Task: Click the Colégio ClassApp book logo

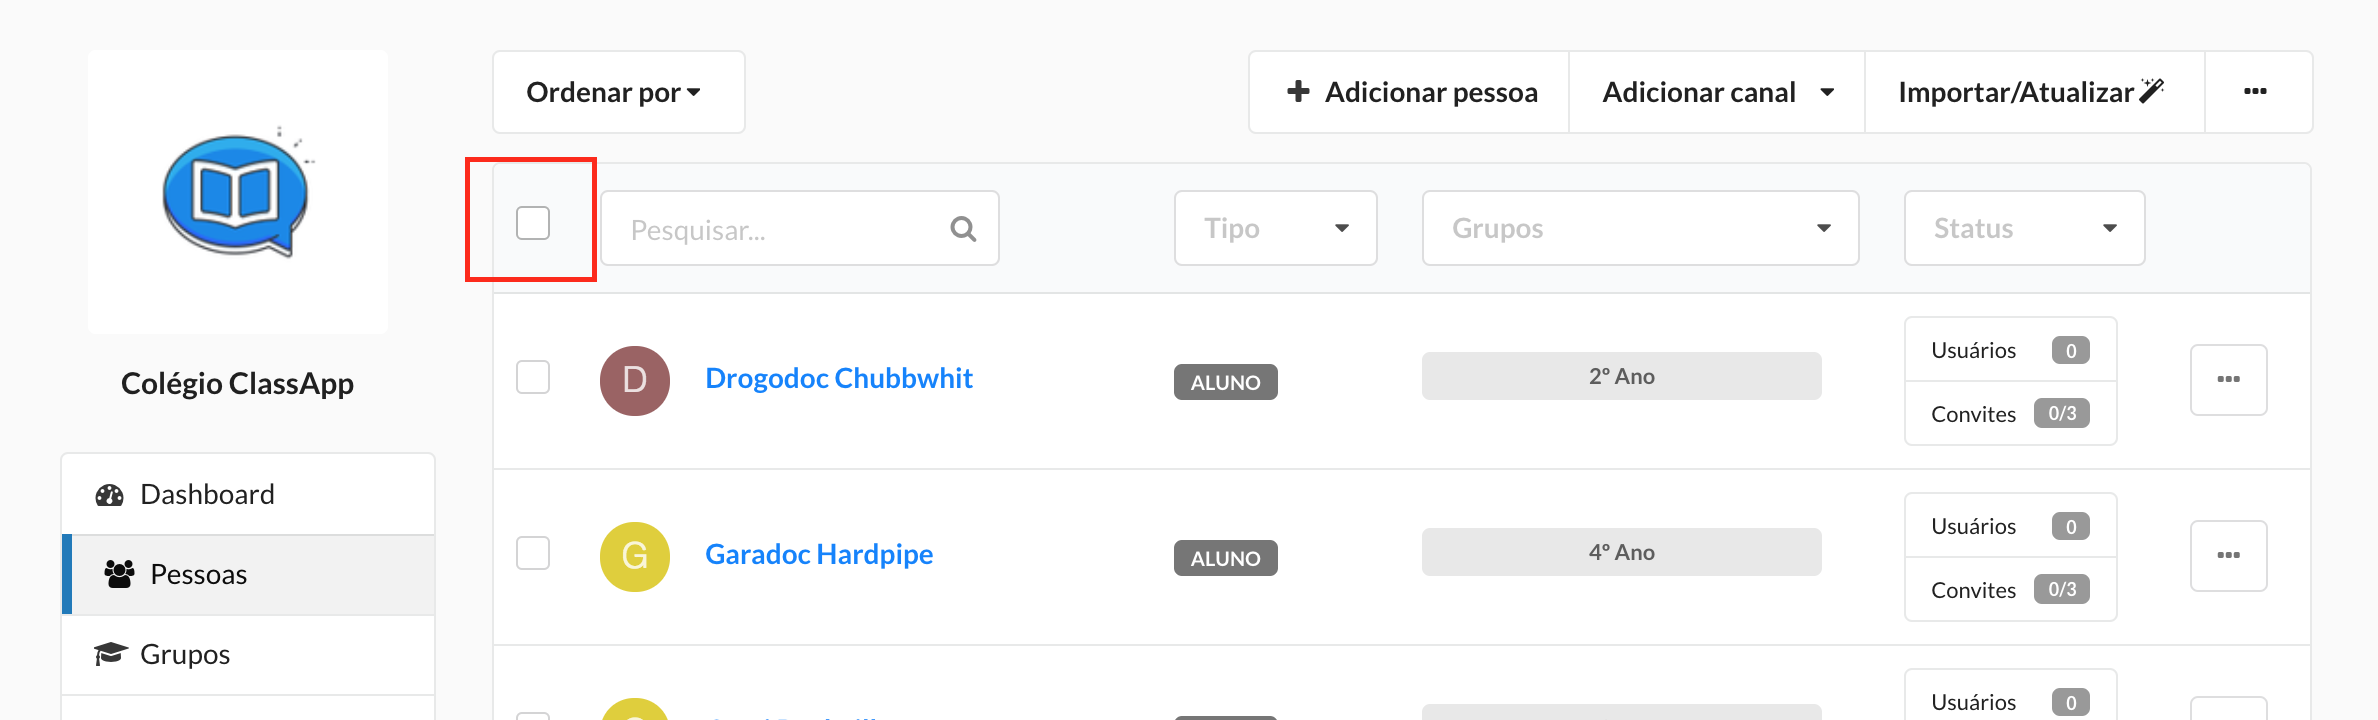Action: tap(238, 192)
